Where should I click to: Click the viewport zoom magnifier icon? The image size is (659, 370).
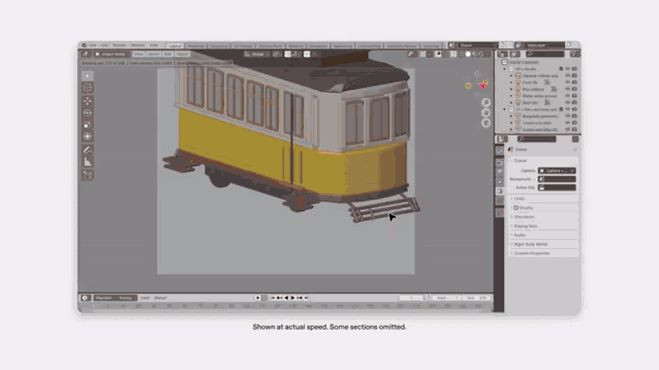click(x=486, y=103)
